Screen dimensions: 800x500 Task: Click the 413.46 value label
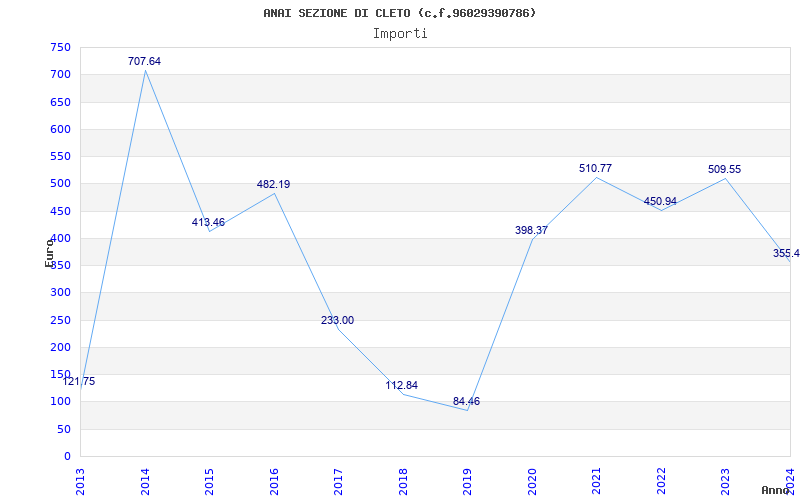[x=208, y=222]
